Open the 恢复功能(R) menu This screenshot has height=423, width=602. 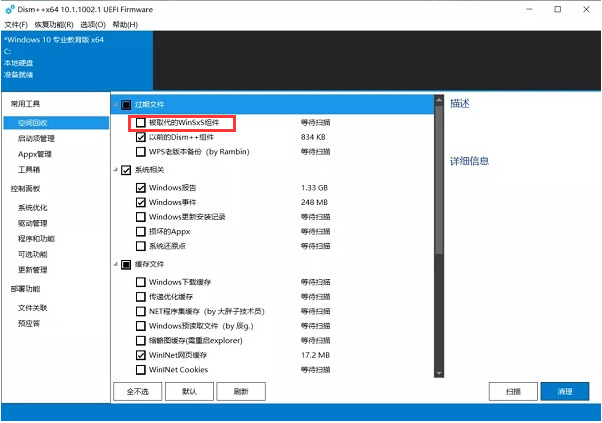(54, 25)
